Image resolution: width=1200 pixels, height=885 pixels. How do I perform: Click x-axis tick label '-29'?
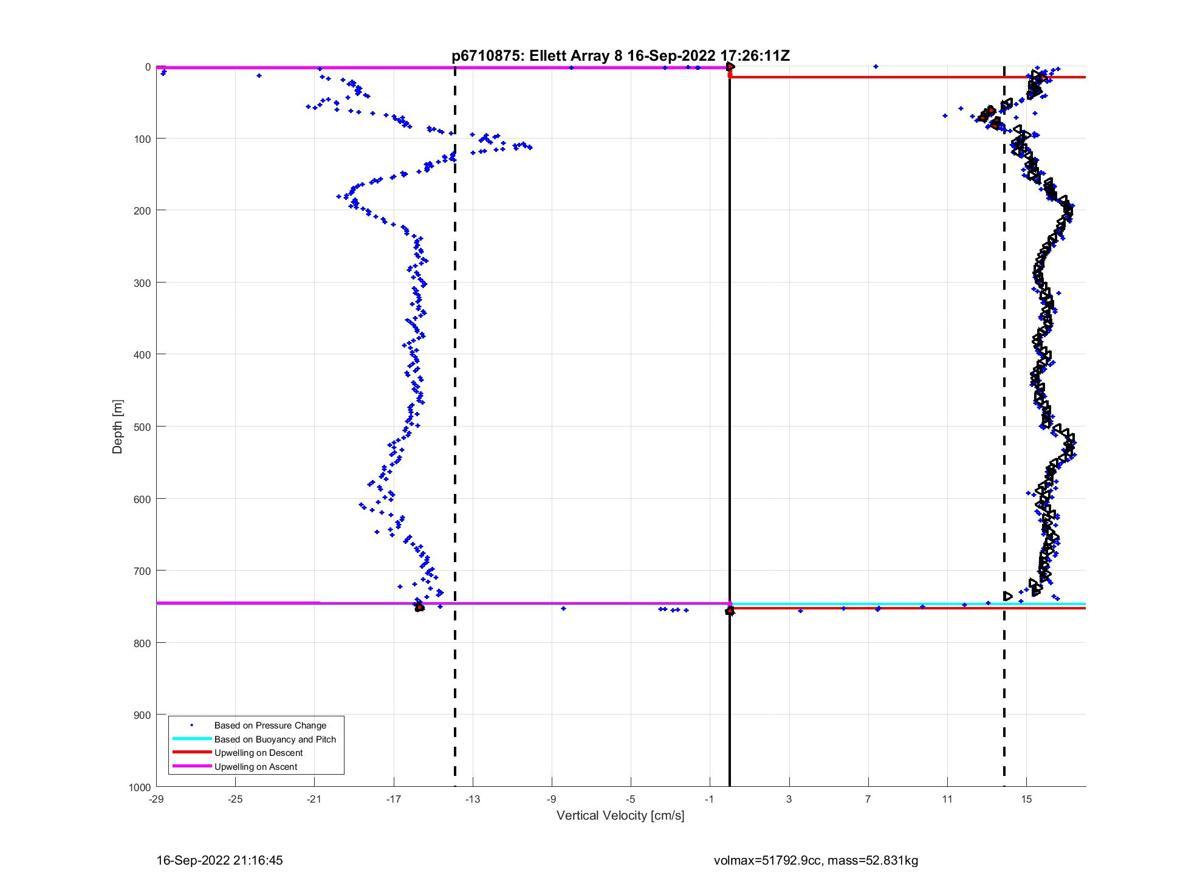point(156,799)
